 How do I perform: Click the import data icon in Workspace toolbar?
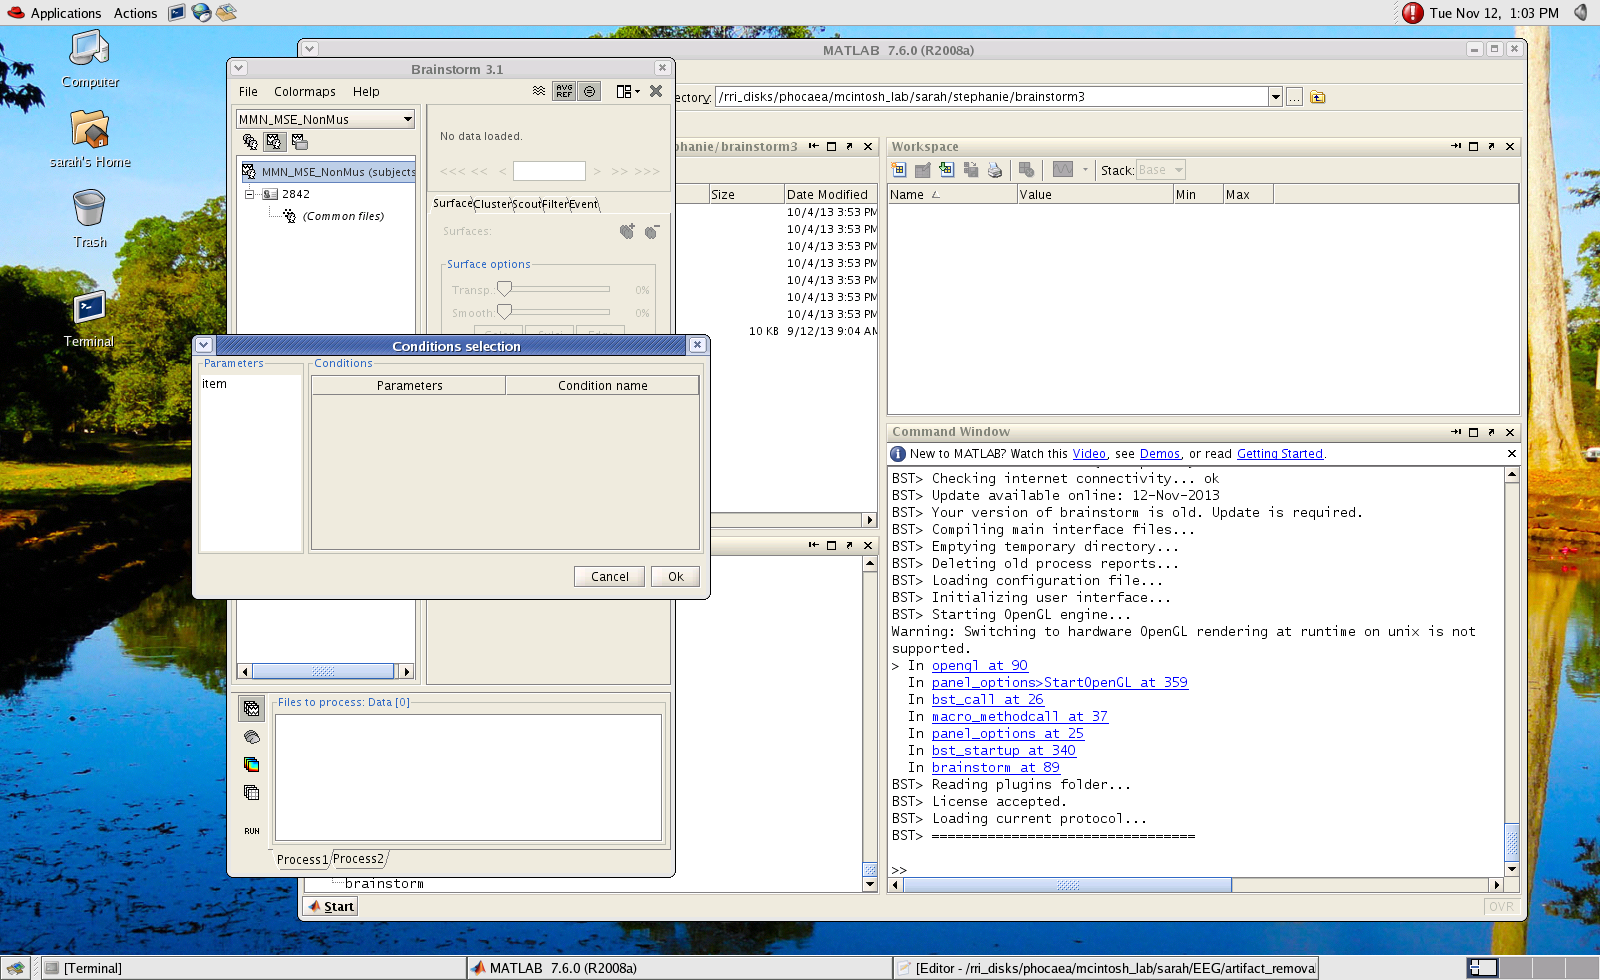946,170
